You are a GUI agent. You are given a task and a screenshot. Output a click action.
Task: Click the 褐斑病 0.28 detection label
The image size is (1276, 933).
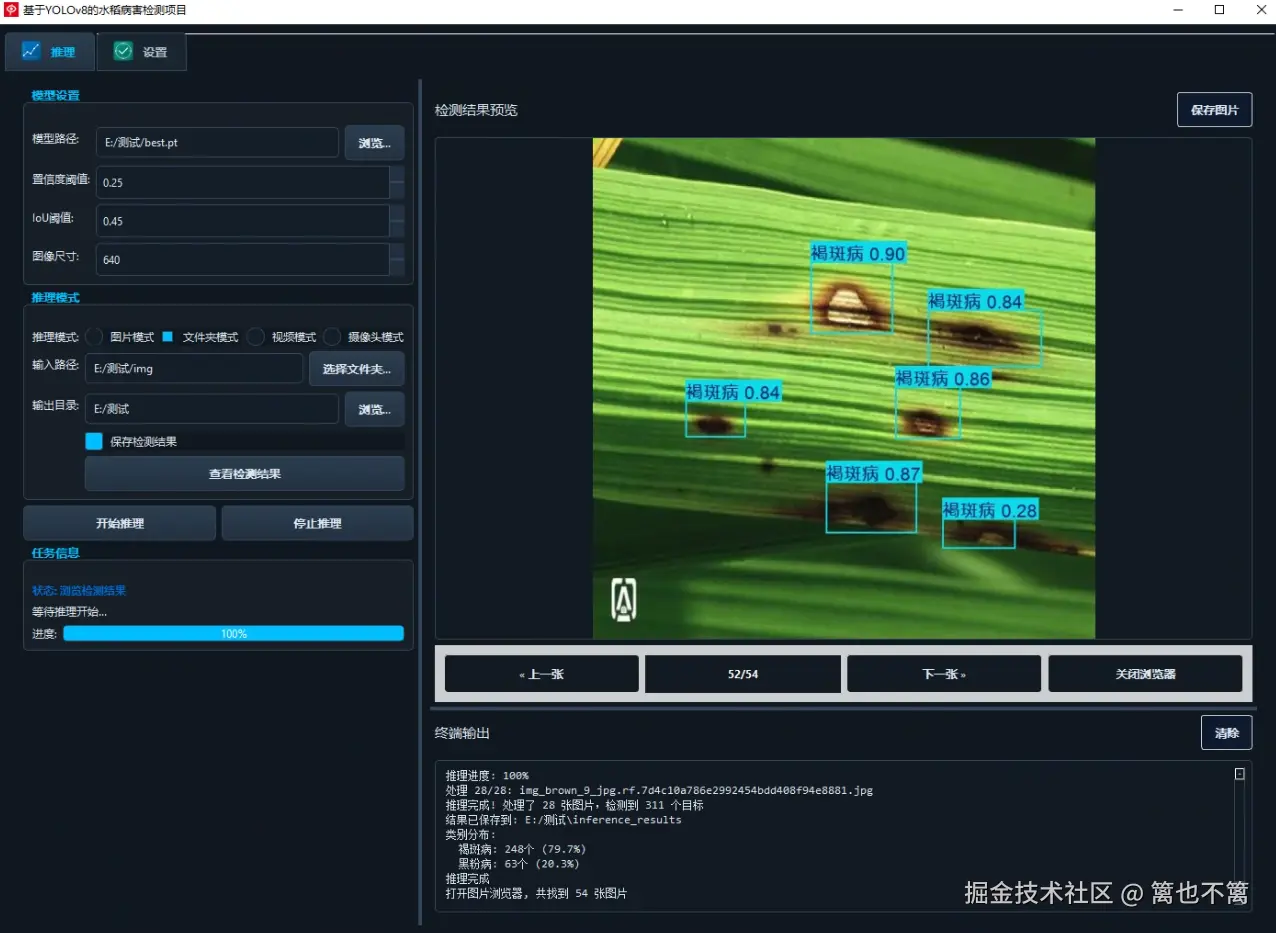tap(990, 510)
